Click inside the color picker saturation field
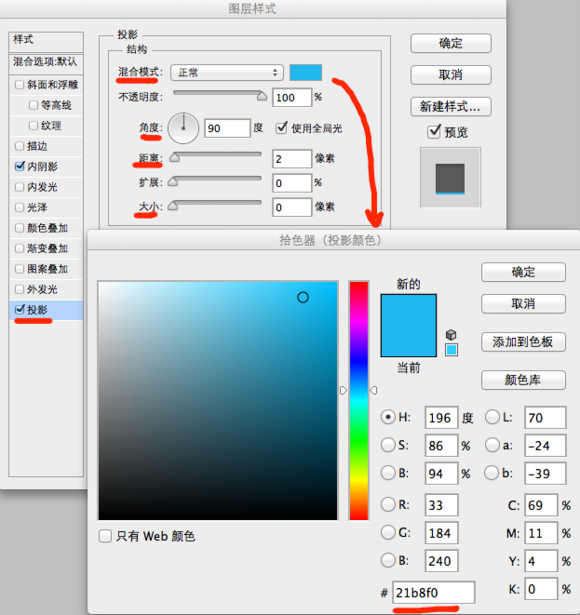This screenshot has width=580, height=615. (218, 400)
